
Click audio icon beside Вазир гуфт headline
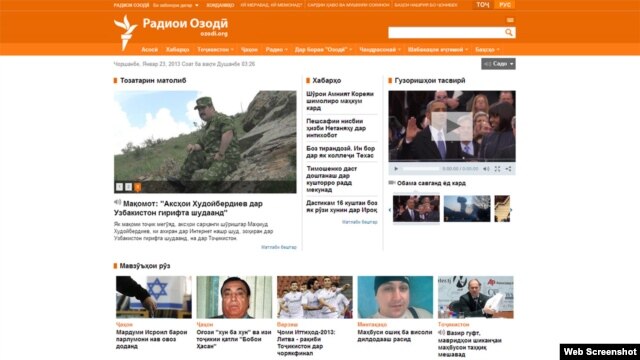[441, 333]
